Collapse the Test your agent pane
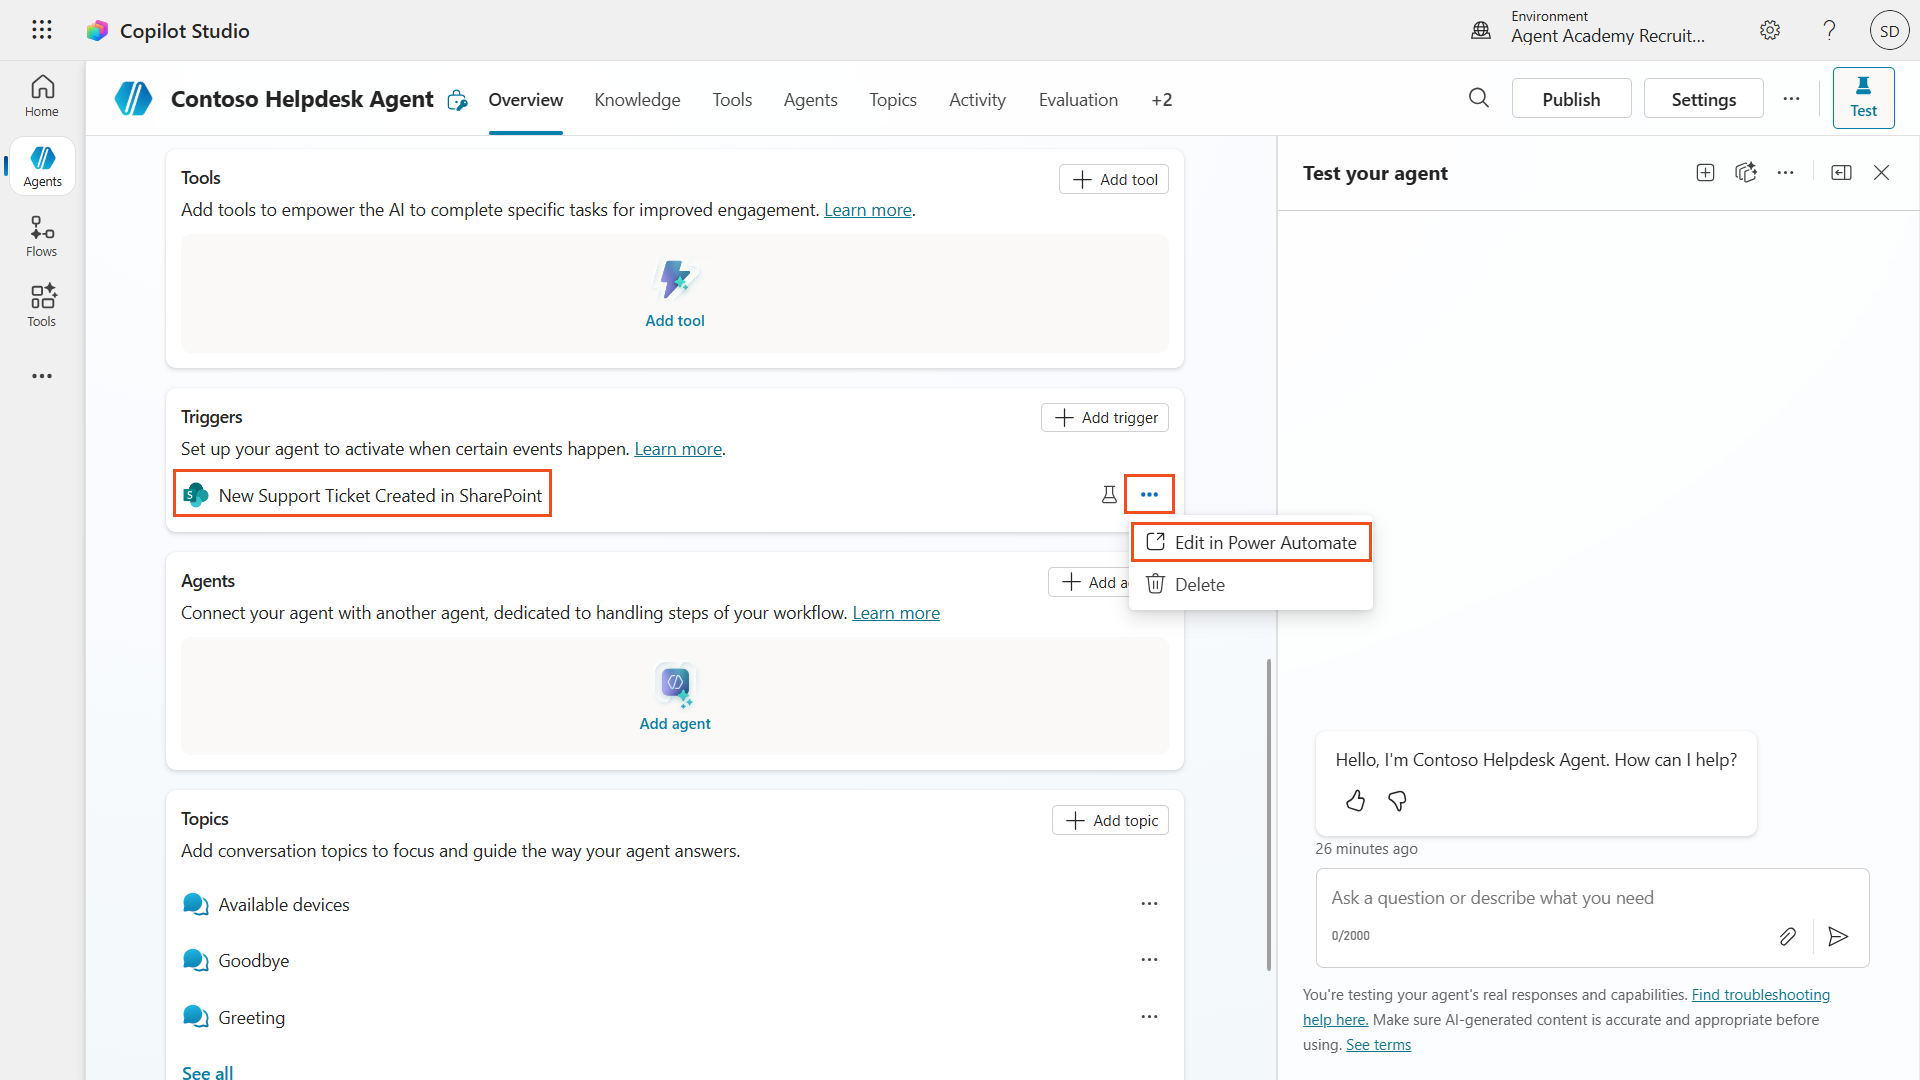 pos(1841,172)
